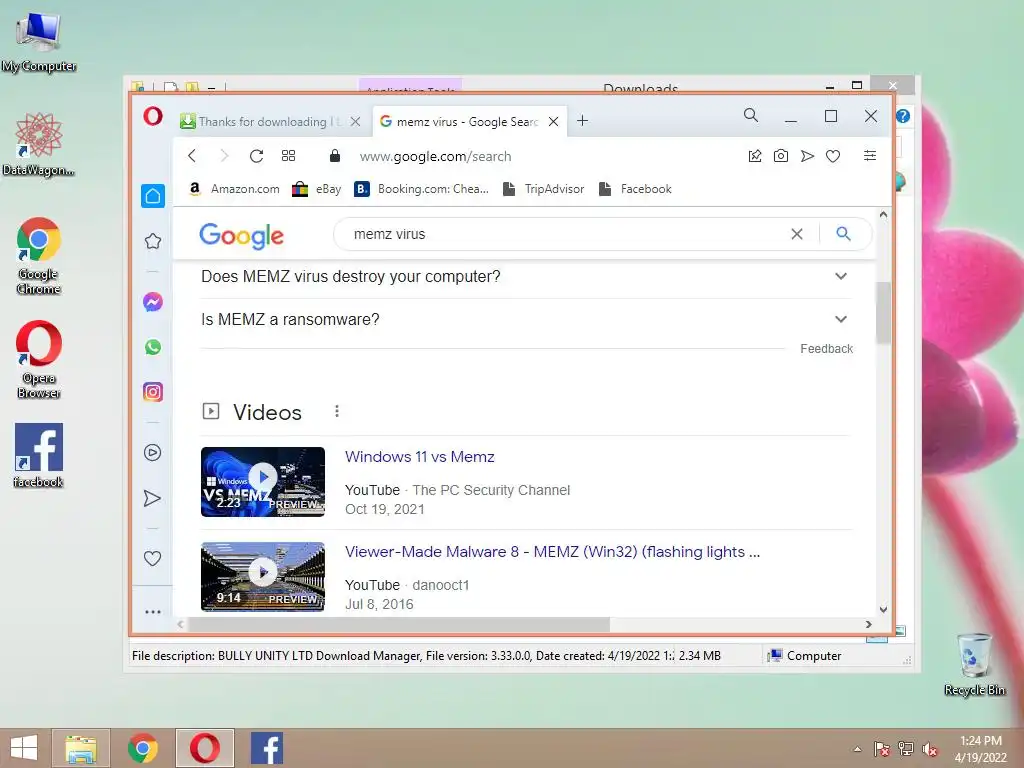Open Opera sidebar Home button
Viewport: 1024px width, 768px height.
click(x=153, y=196)
